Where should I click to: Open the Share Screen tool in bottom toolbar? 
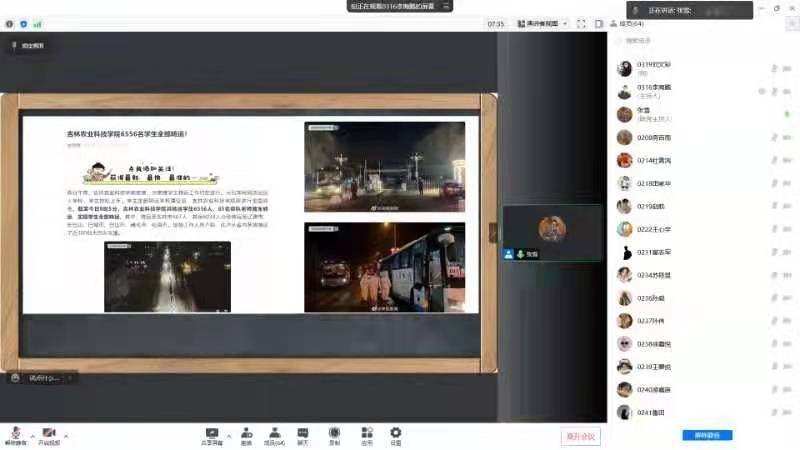coord(211,435)
